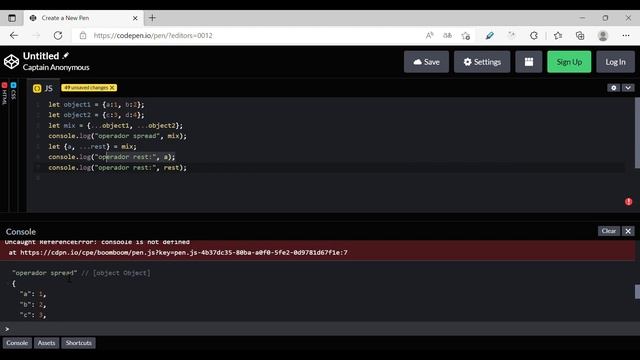Close the Create a New Pen tab
This screenshot has height=360, width=640.
(135, 18)
